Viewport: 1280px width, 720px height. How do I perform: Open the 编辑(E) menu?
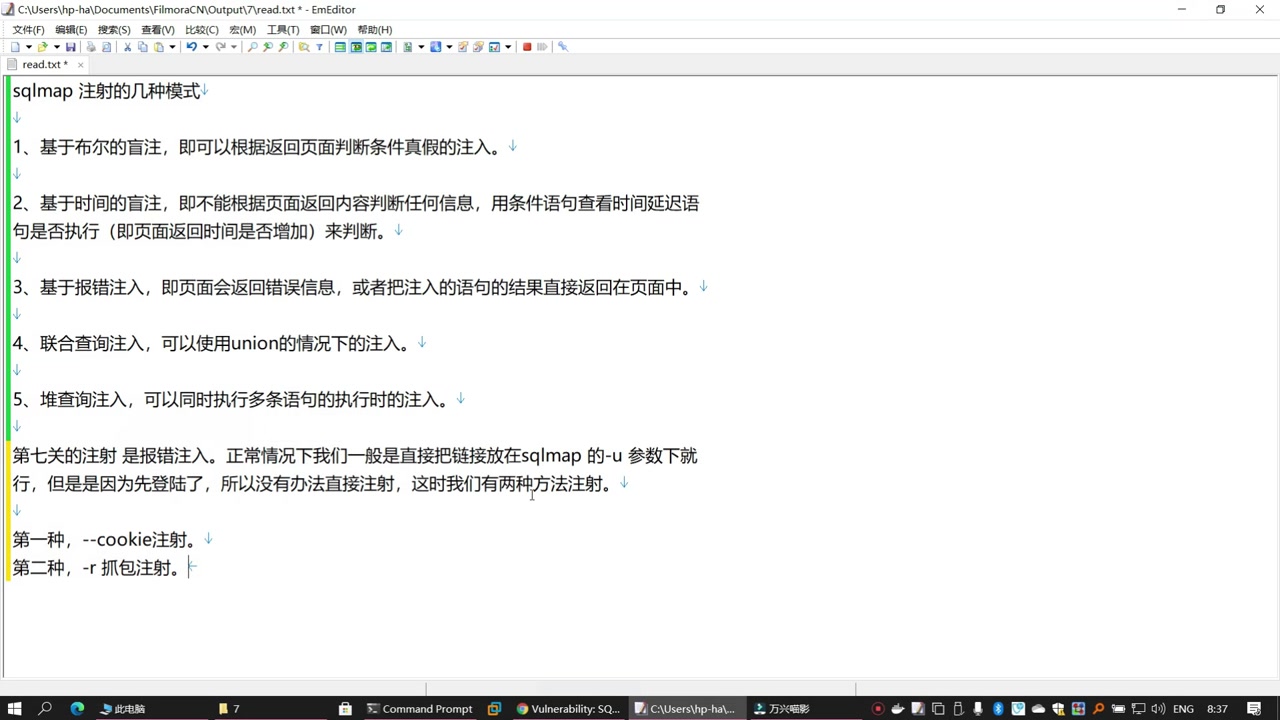tap(71, 30)
